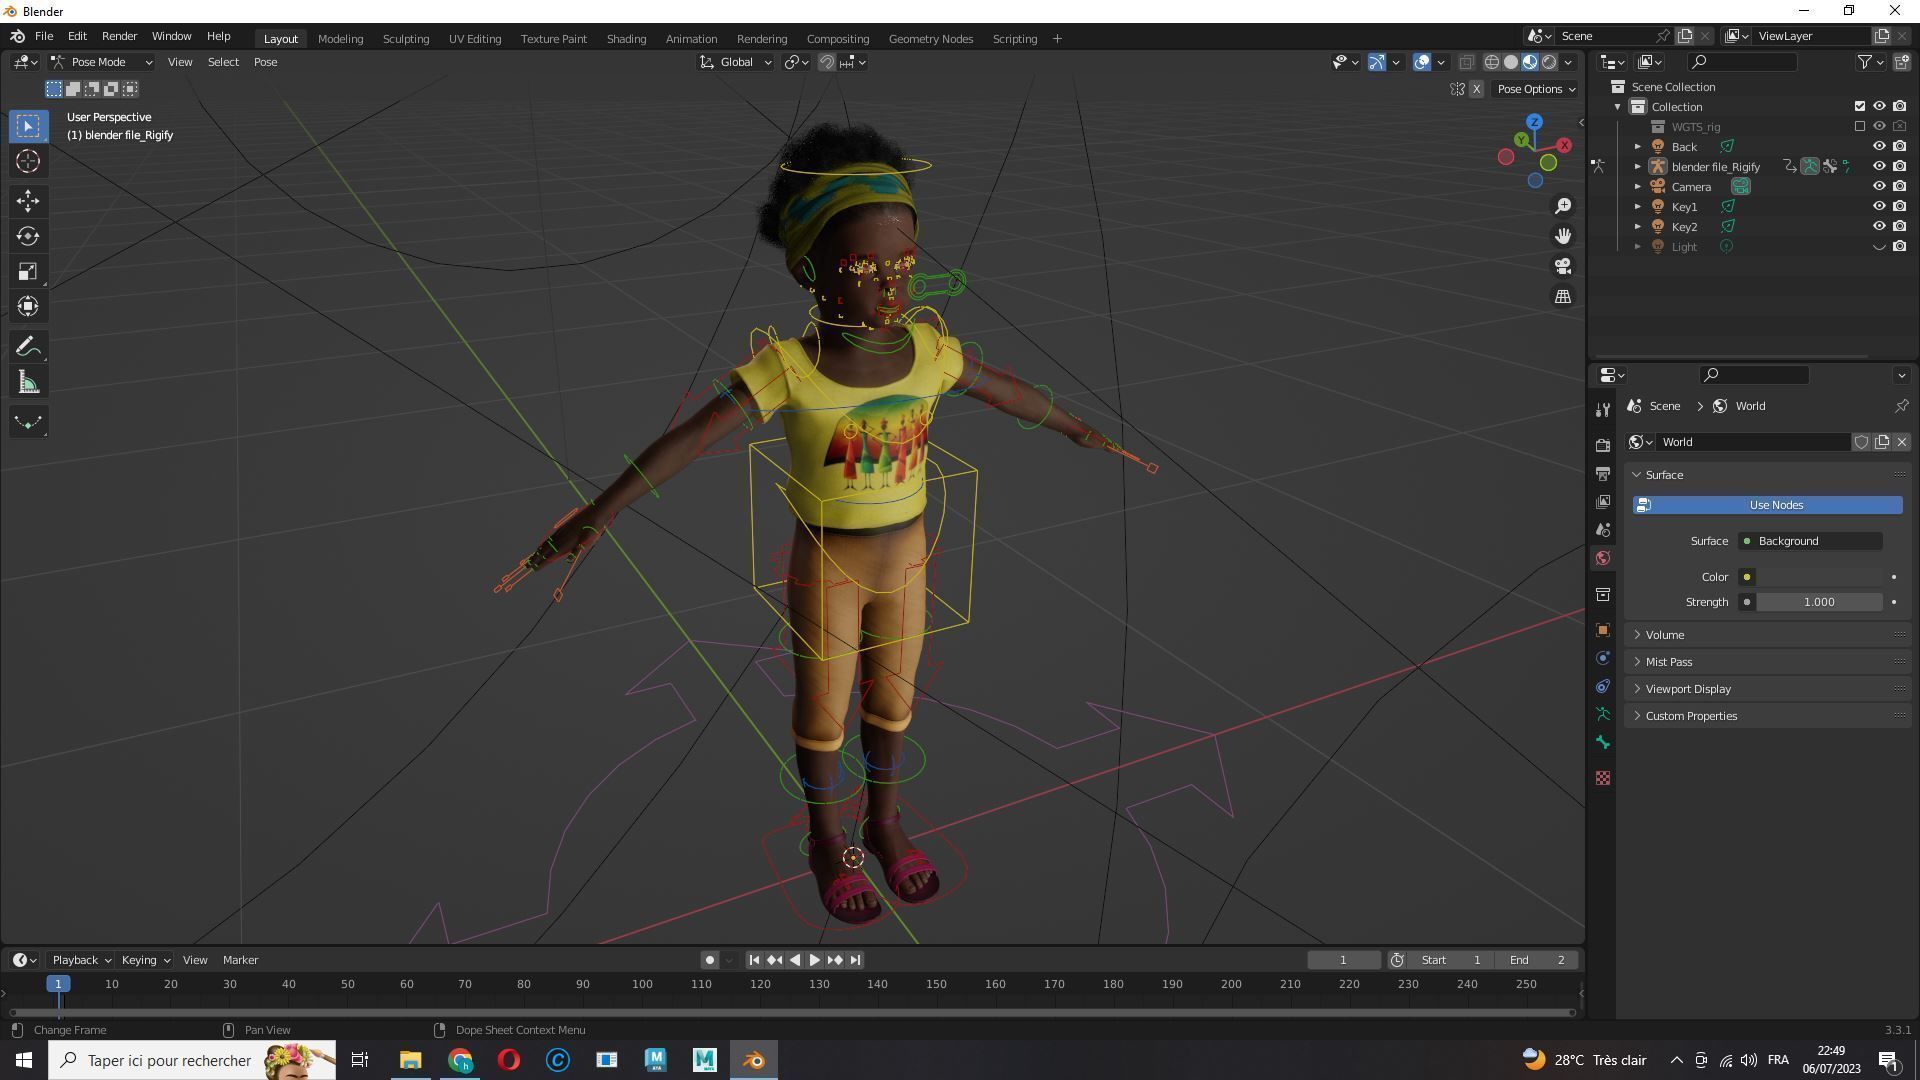Click the world Color swatch
This screenshot has width=1920, height=1080.
(x=1820, y=577)
